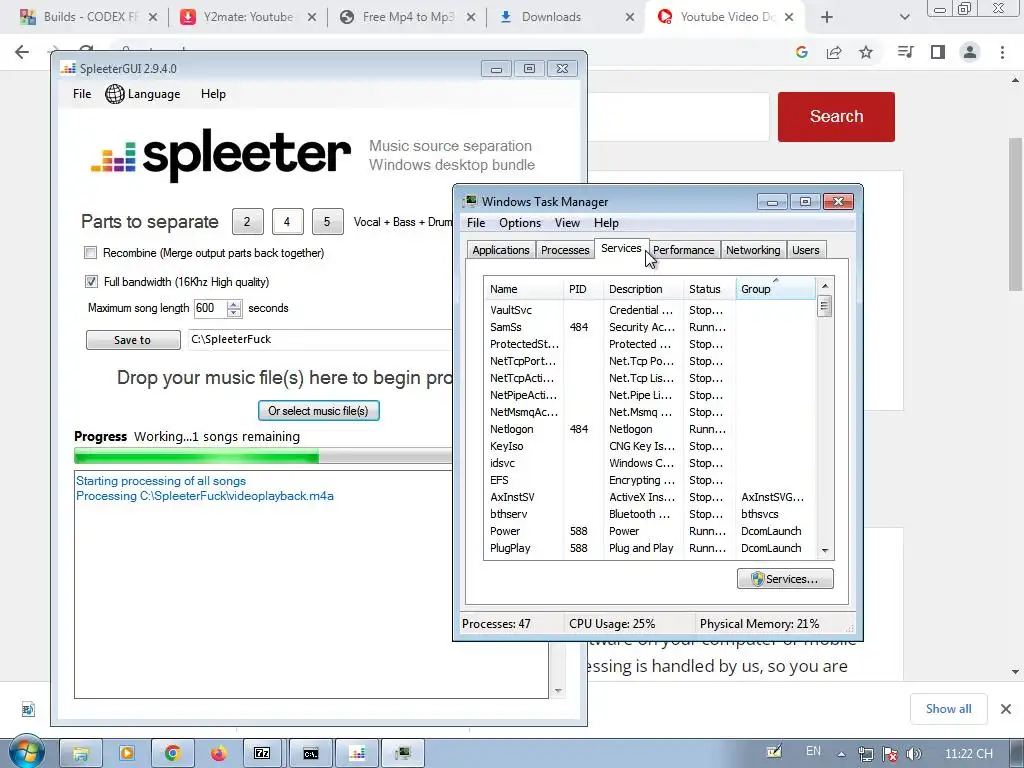
Task: Toggle the Recombine checkbox
Action: pyautogui.click(x=91, y=253)
